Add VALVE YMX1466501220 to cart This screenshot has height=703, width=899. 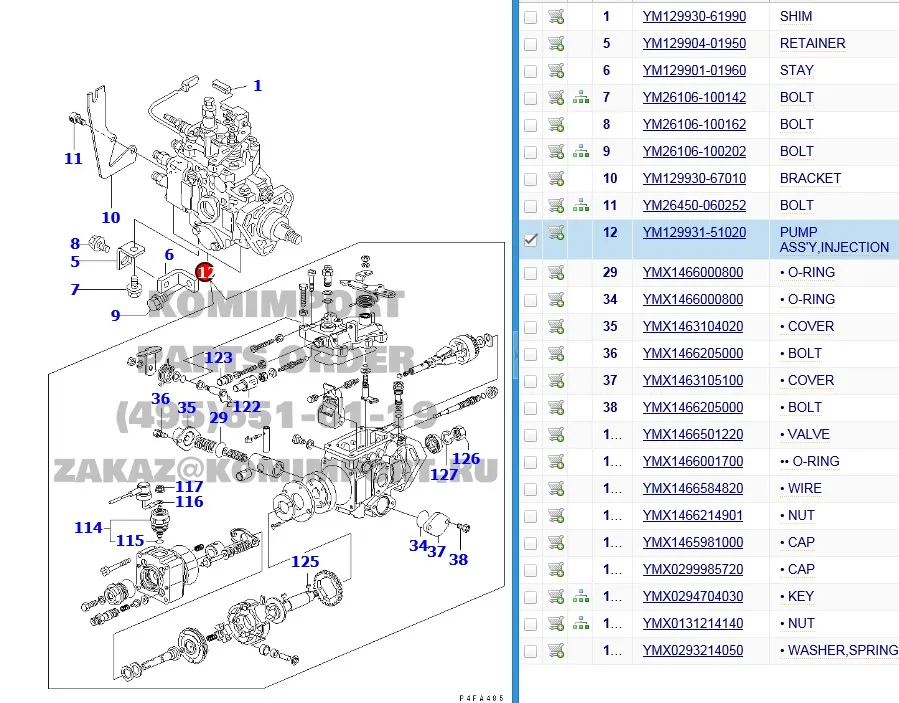coord(557,434)
